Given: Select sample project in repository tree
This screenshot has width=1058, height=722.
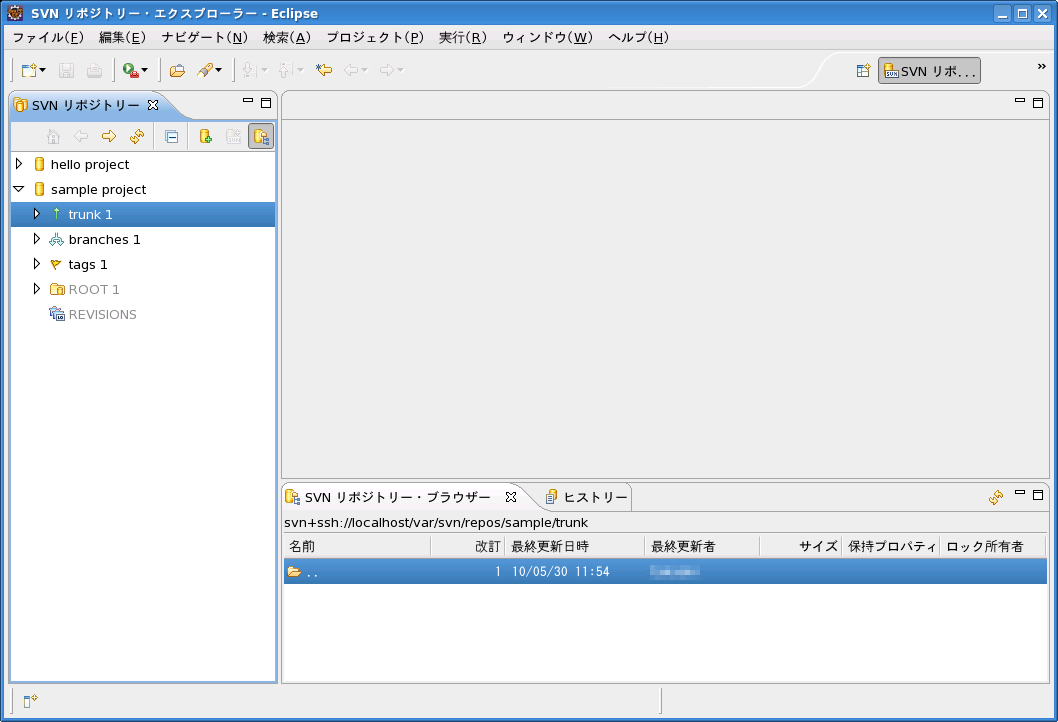Looking at the screenshot, I should [x=99, y=190].
